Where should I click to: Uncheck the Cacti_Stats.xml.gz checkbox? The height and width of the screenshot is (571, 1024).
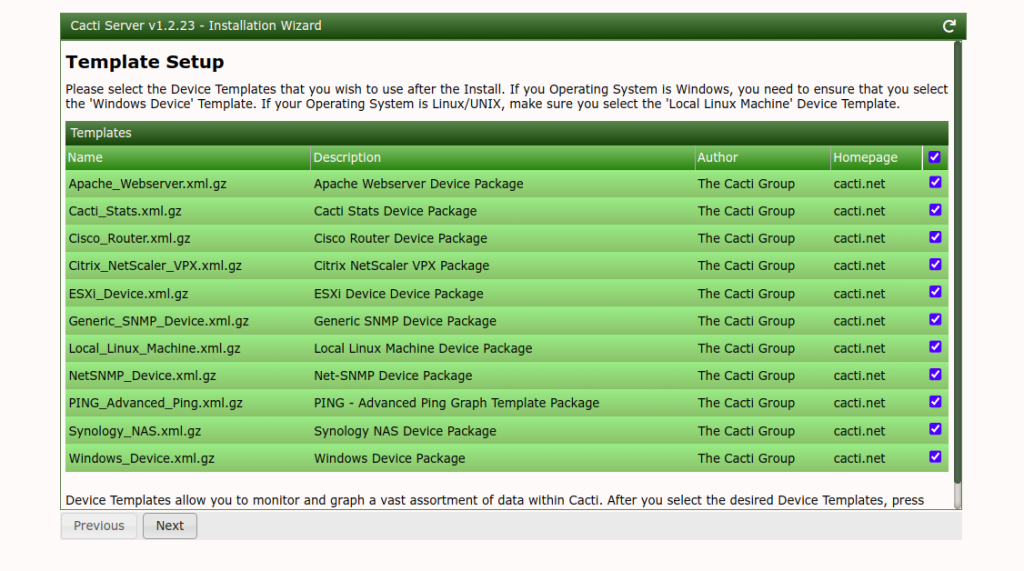(935, 210)
